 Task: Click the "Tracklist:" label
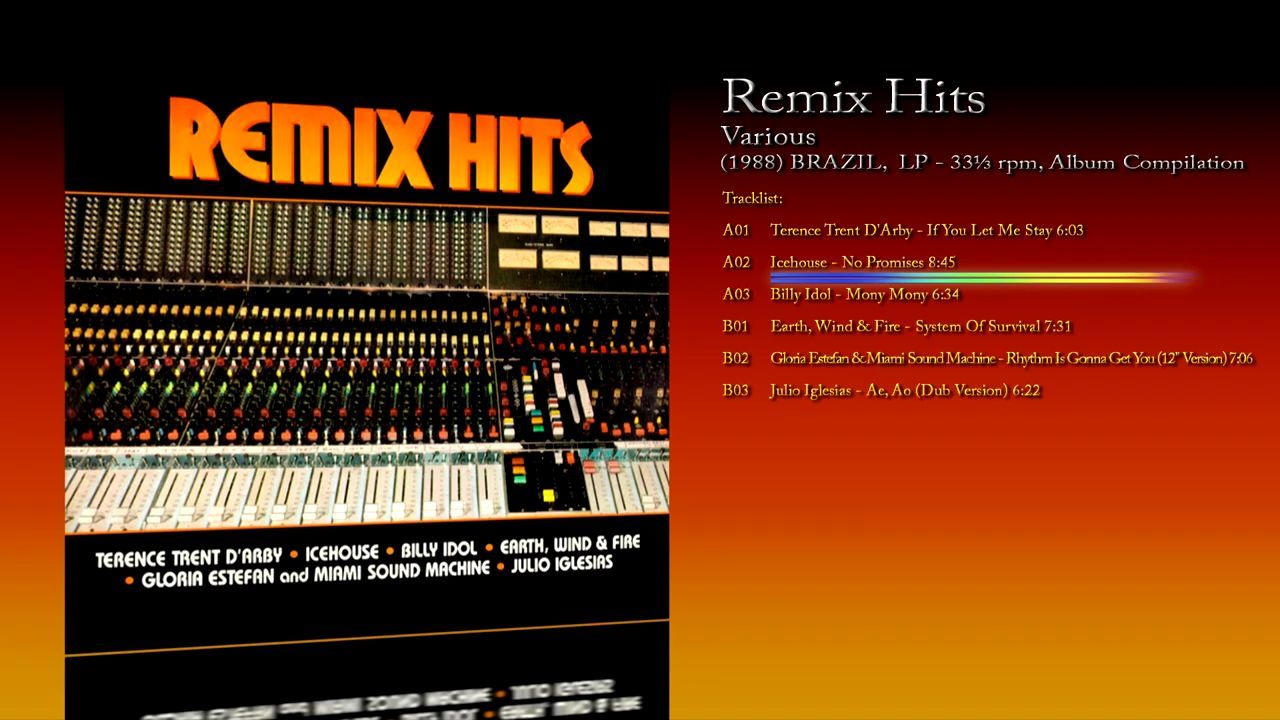pos(752,198)
